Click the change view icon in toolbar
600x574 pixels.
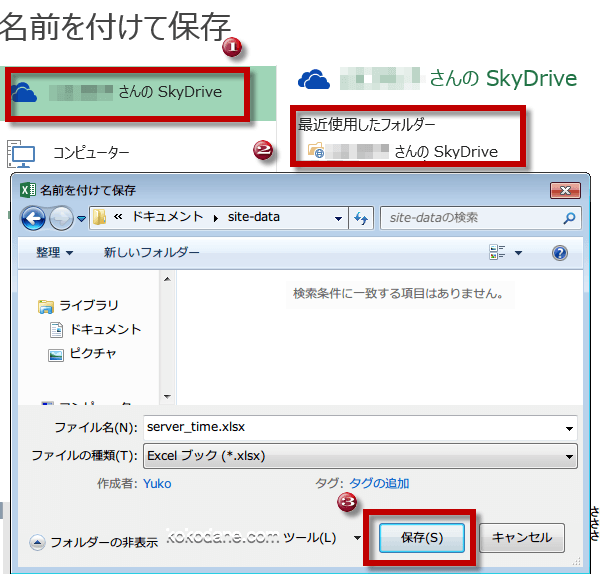pyautogui.click(x=497, y=253)
